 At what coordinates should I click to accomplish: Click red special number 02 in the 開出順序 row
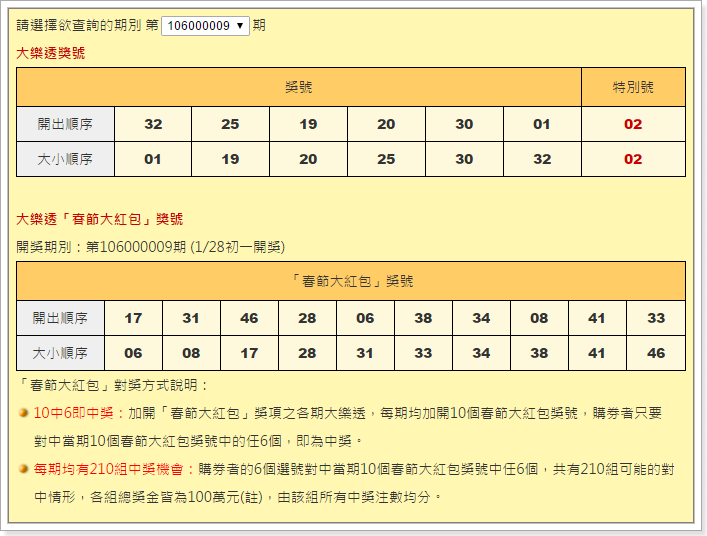pos(633,124)
